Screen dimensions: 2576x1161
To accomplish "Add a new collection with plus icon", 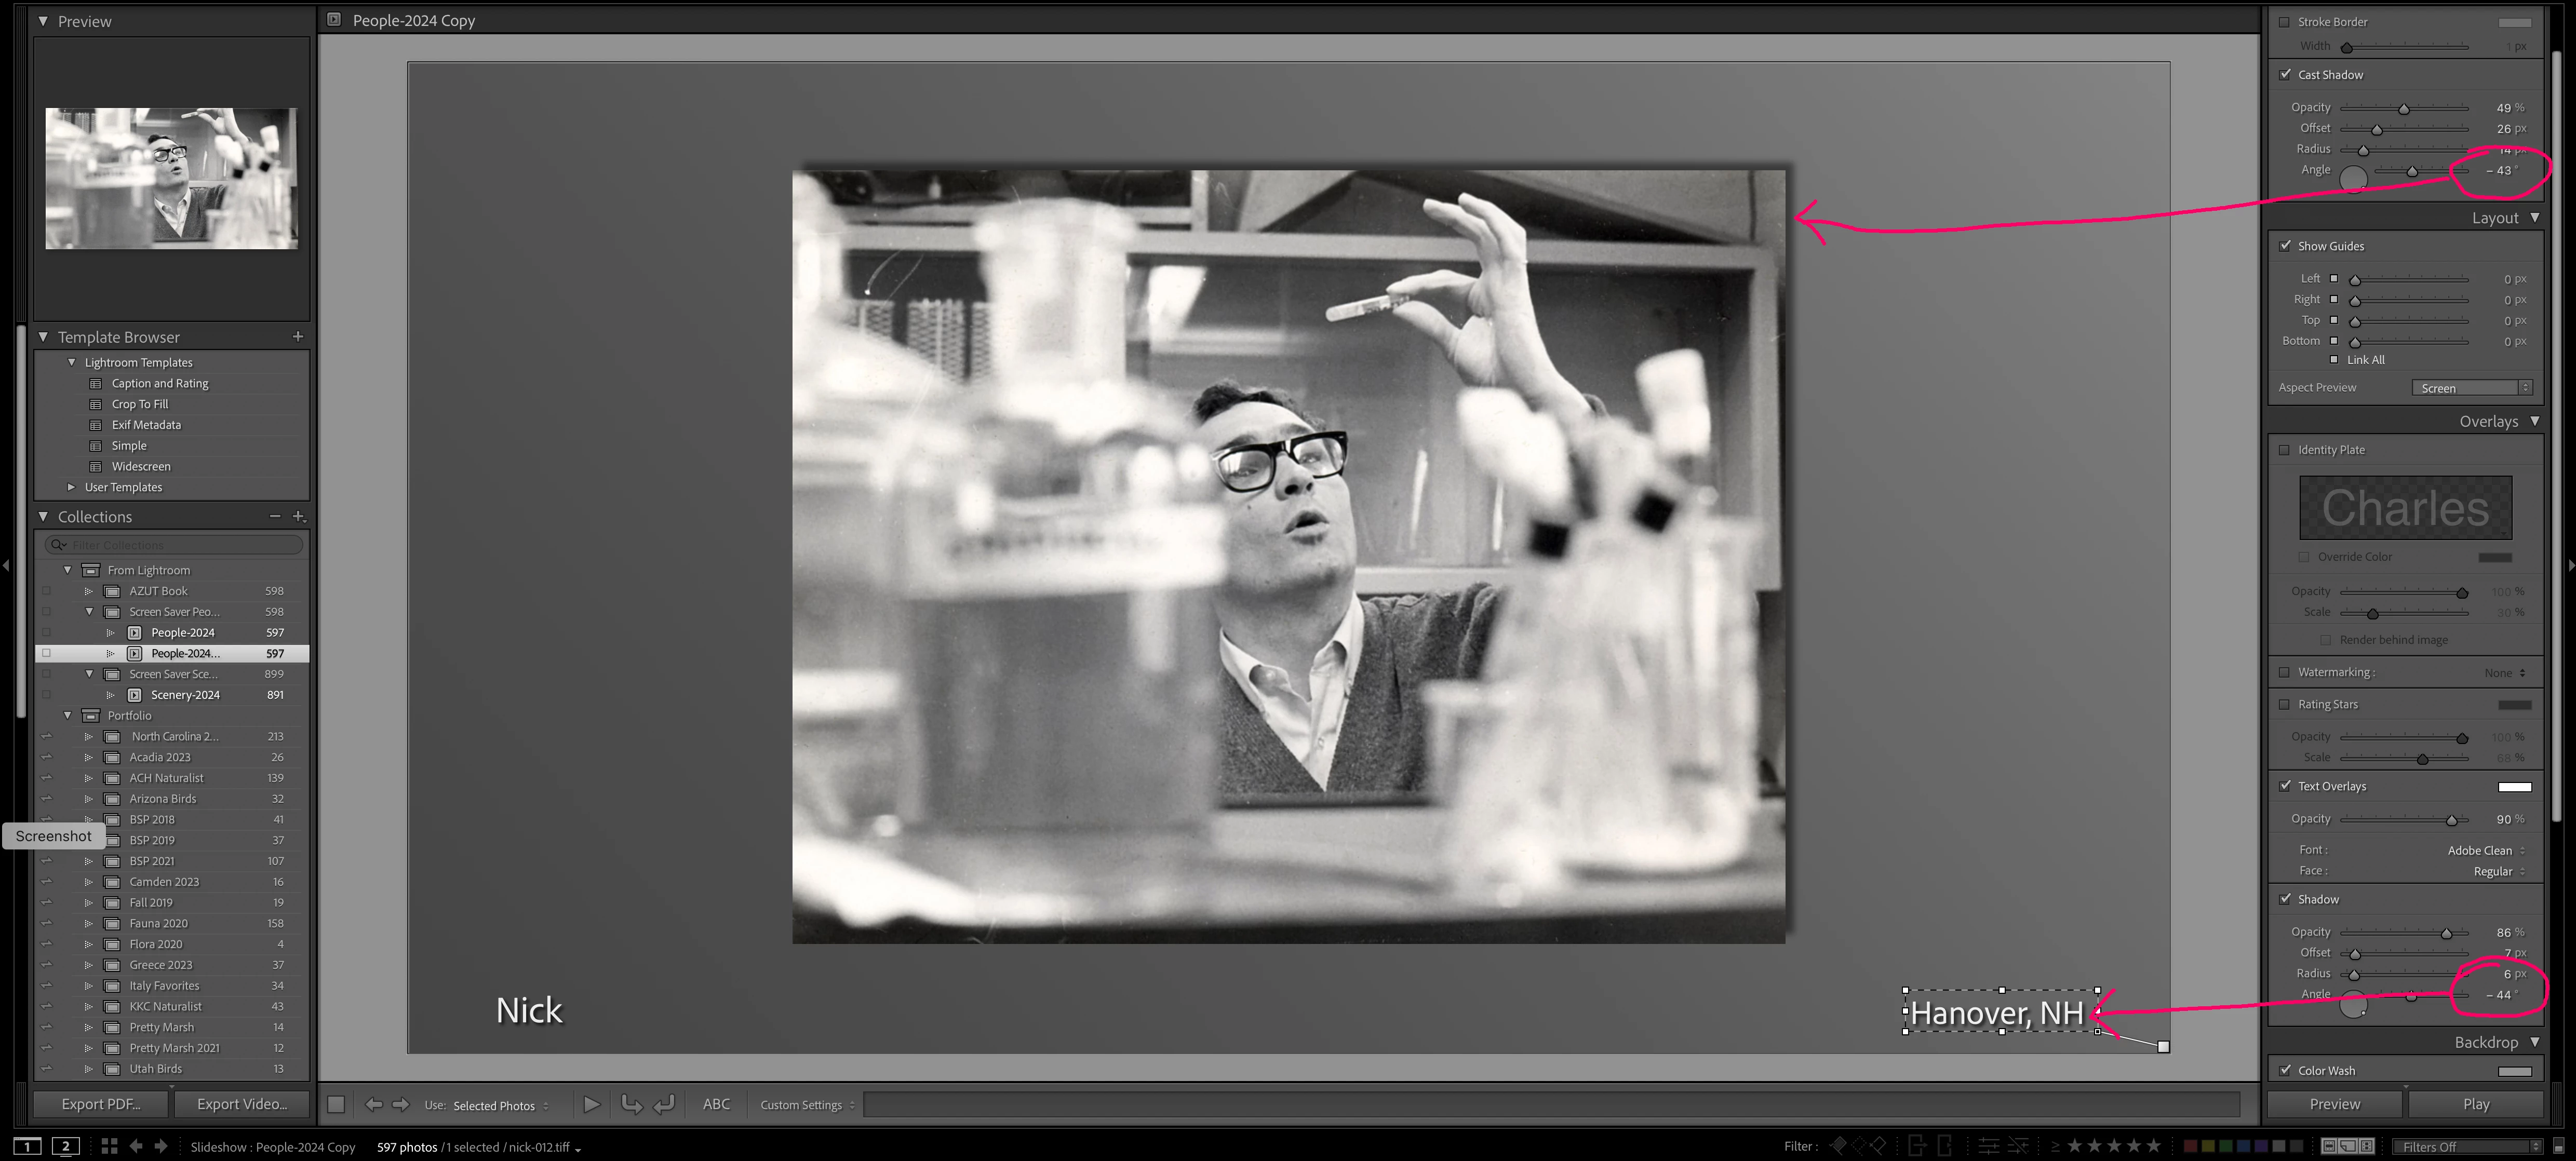I will click(298, 516).
